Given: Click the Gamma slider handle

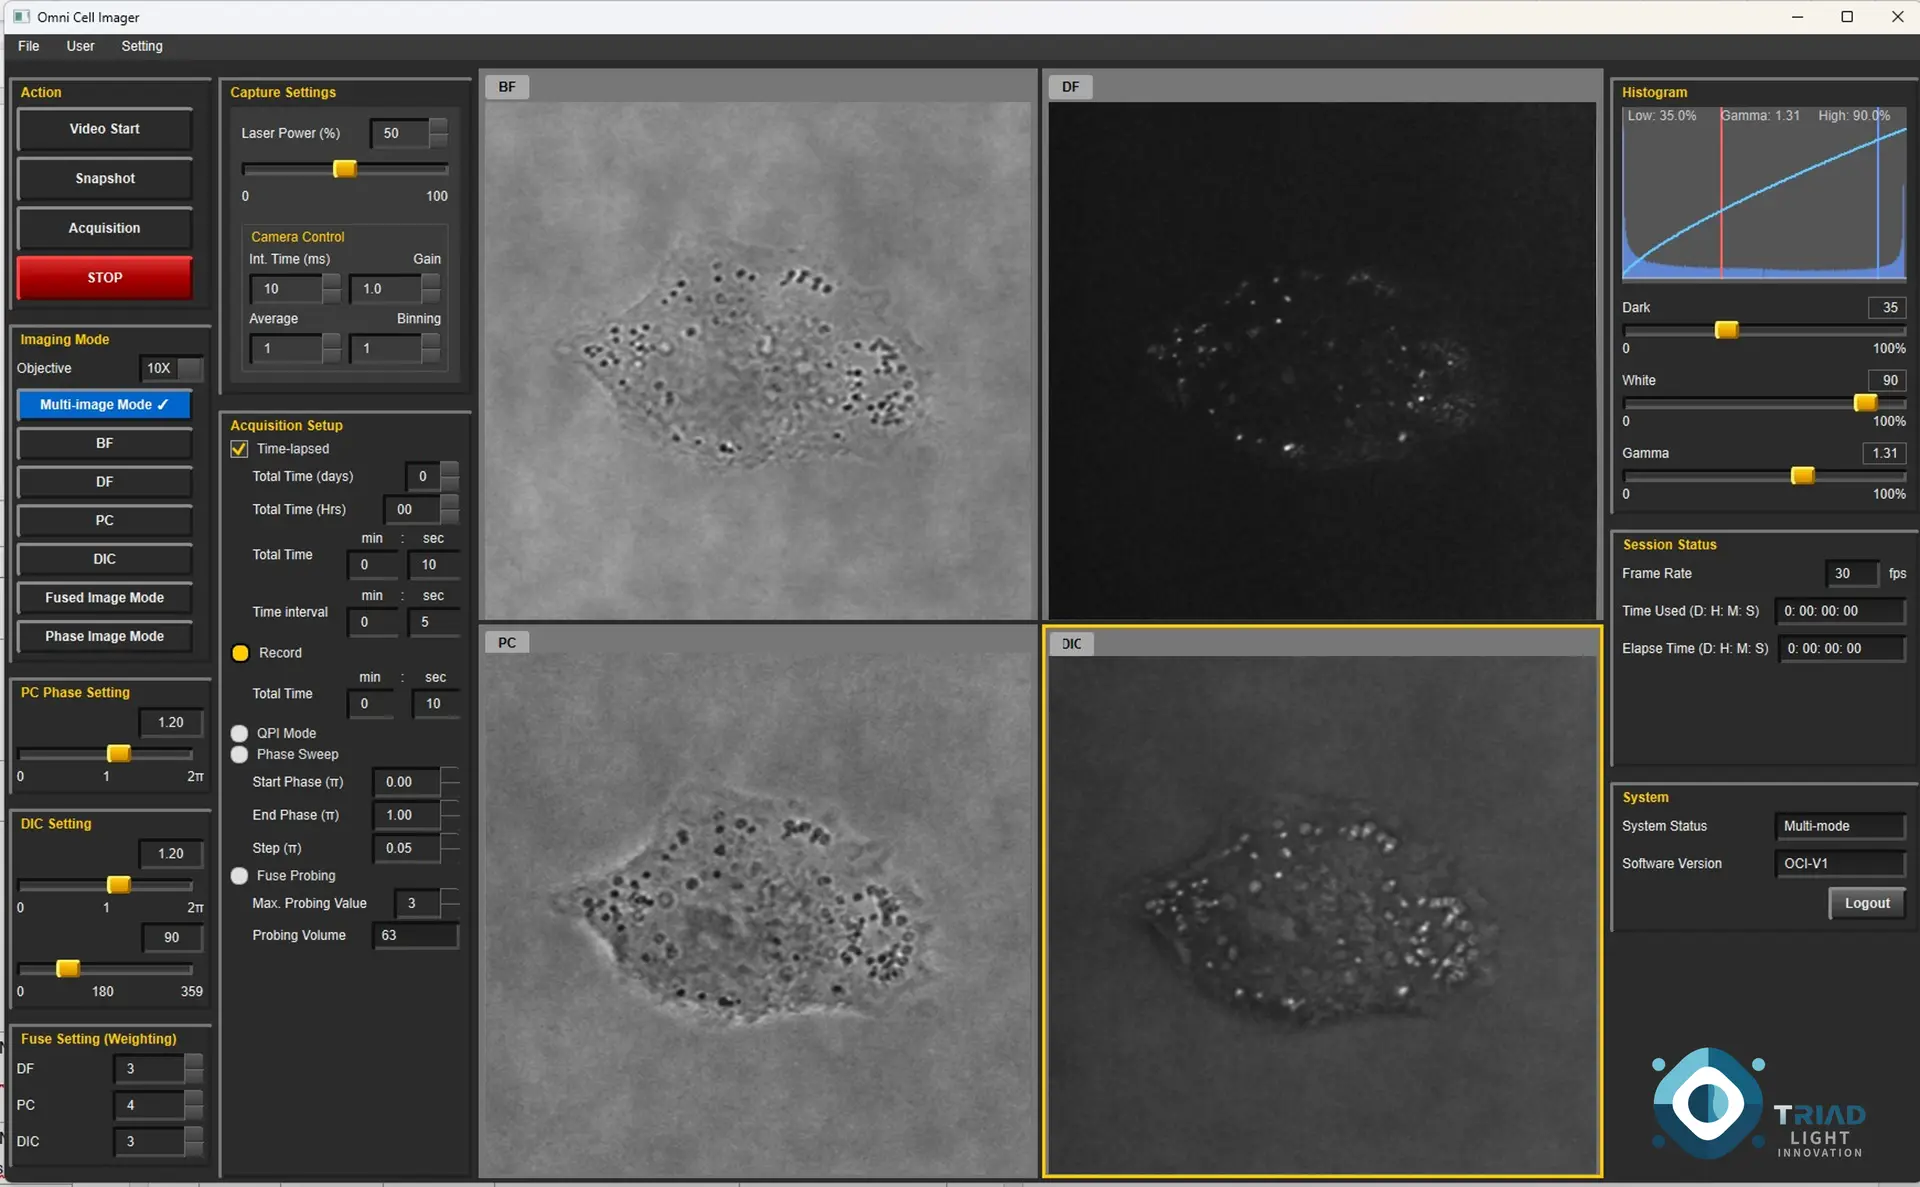Looking at the screenshot, I should 1802,476.
